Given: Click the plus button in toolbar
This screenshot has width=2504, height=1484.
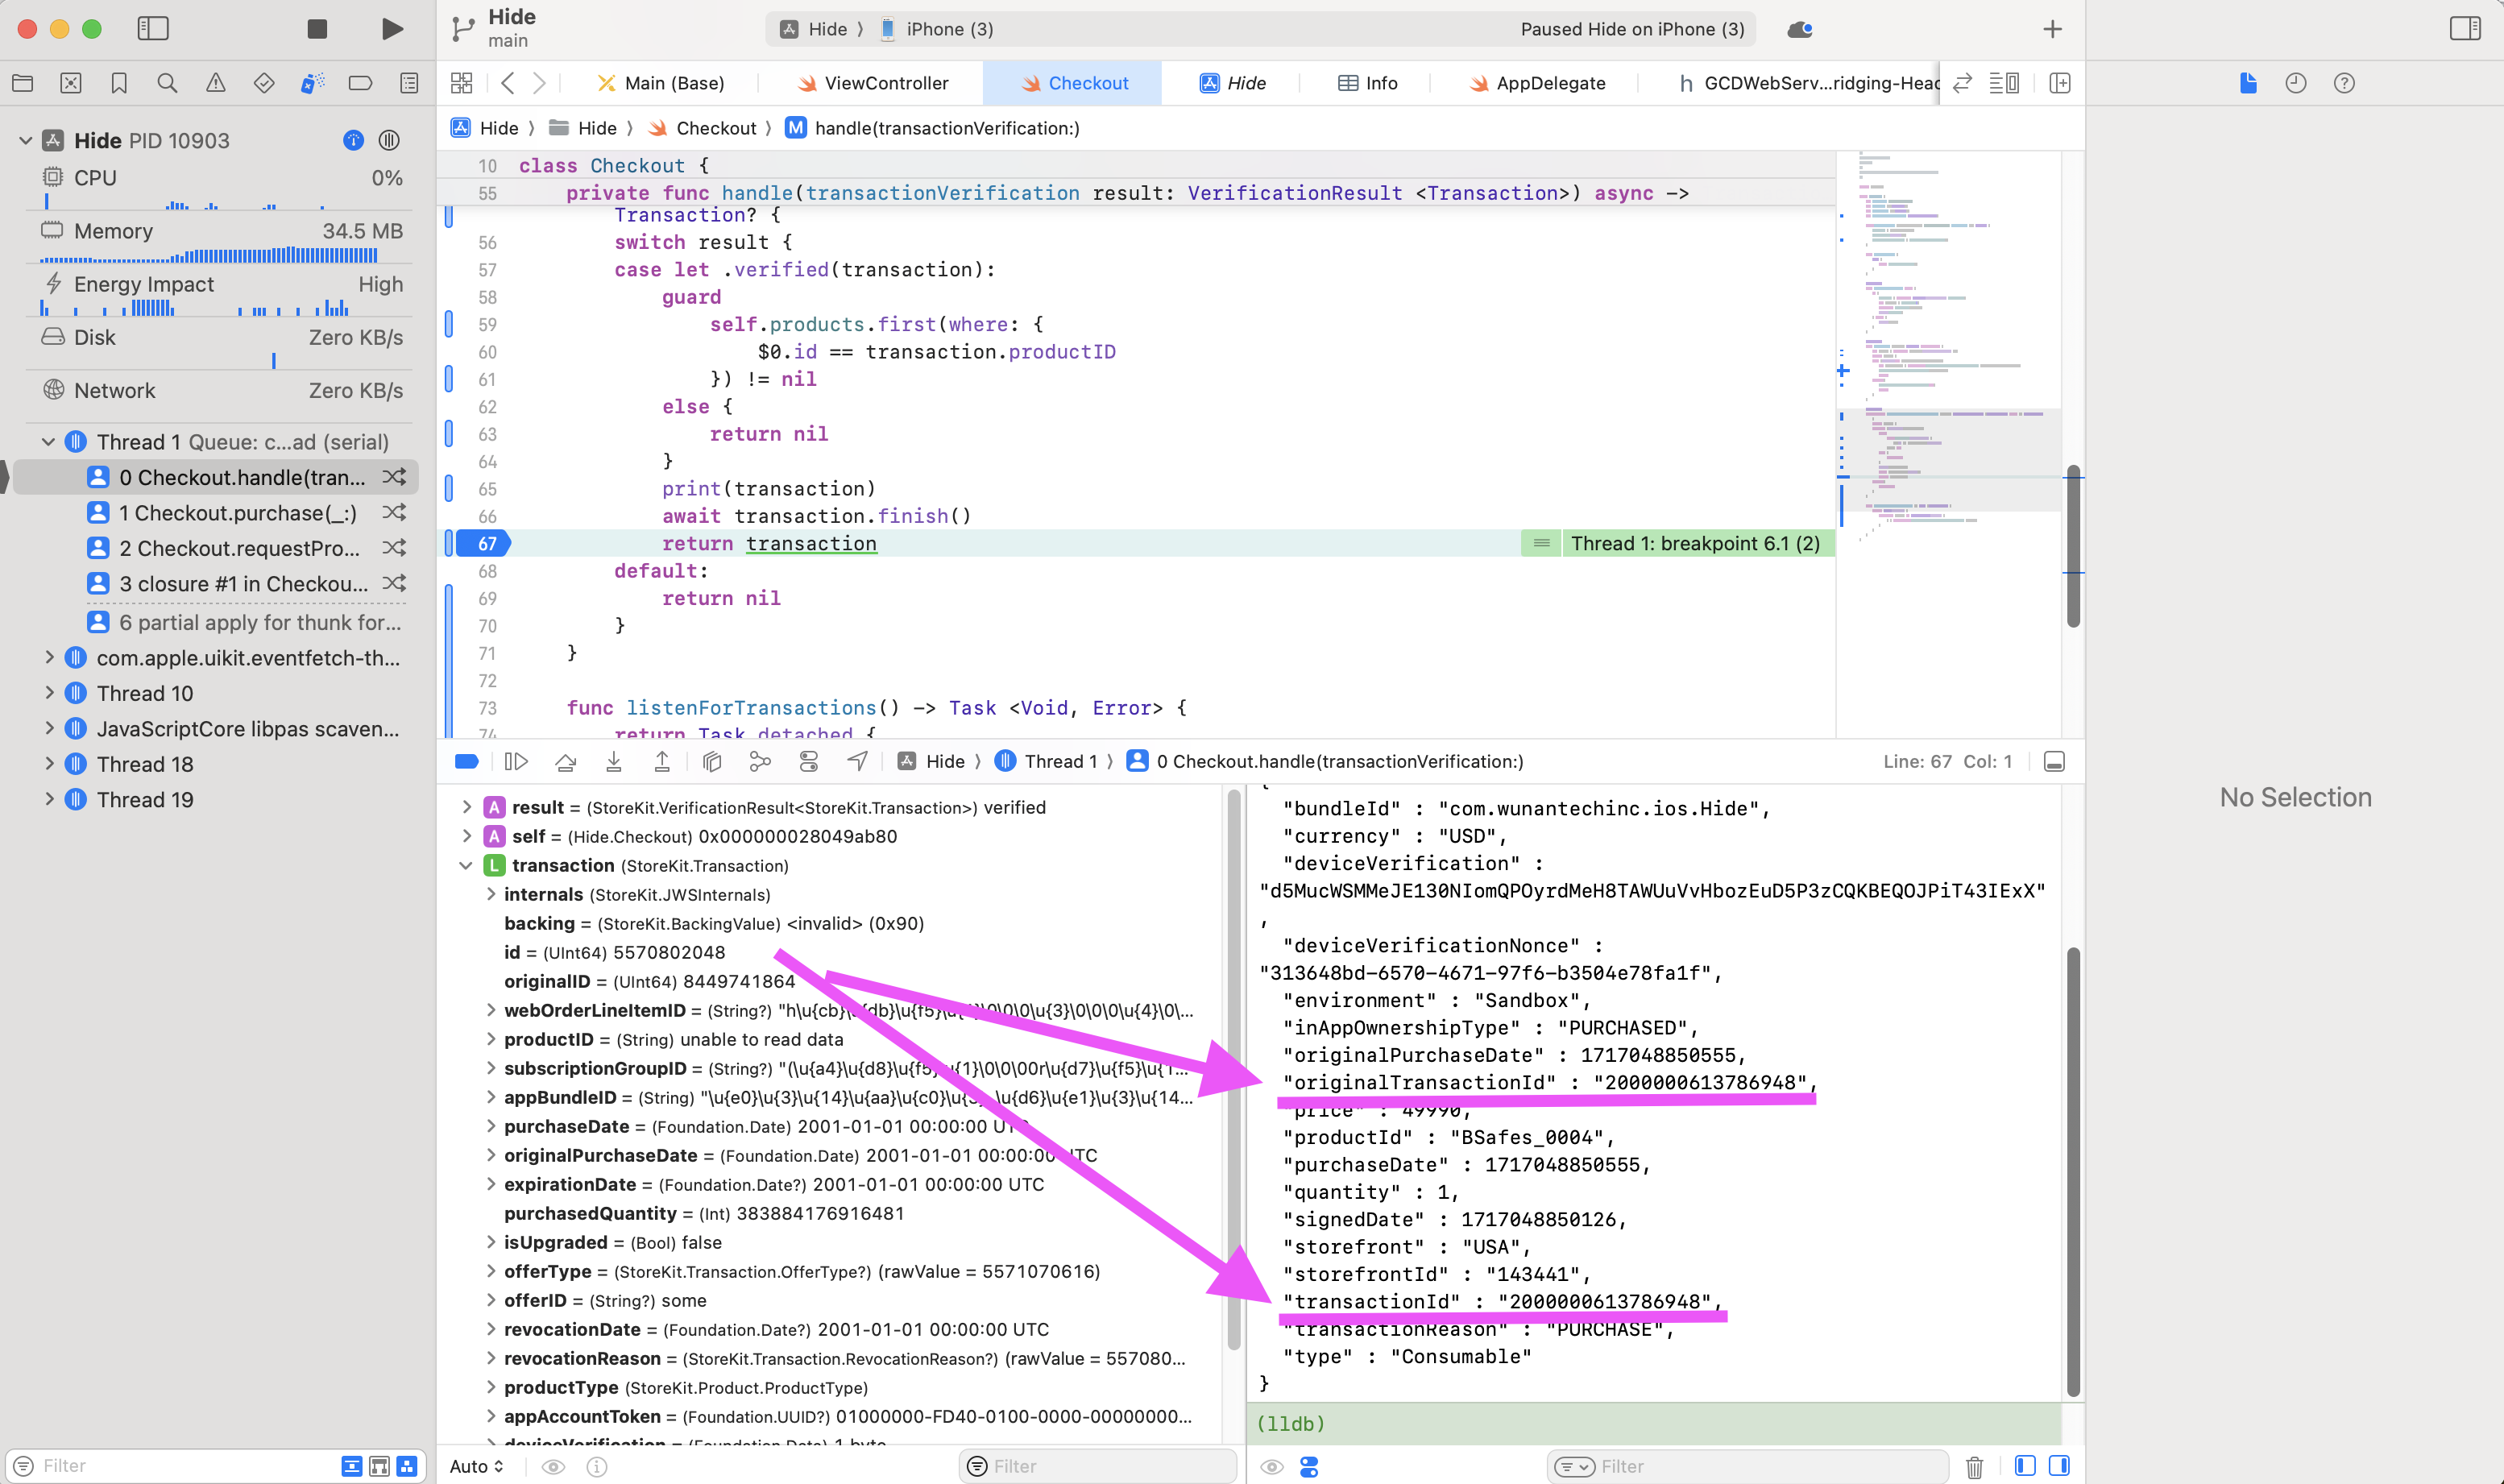Looking at the screenshot, I should pos(2052,29).
